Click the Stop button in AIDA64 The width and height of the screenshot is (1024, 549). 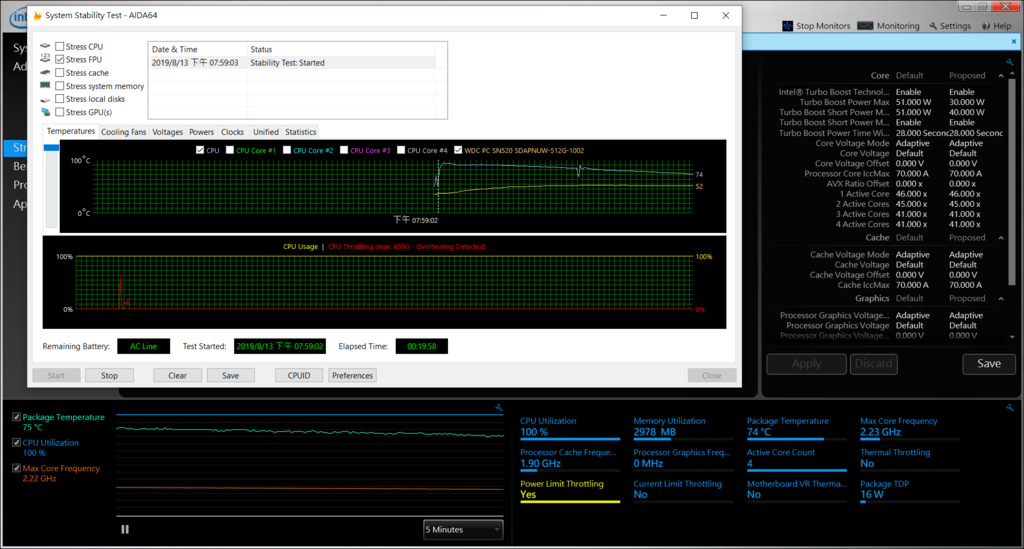click(109, 375)
